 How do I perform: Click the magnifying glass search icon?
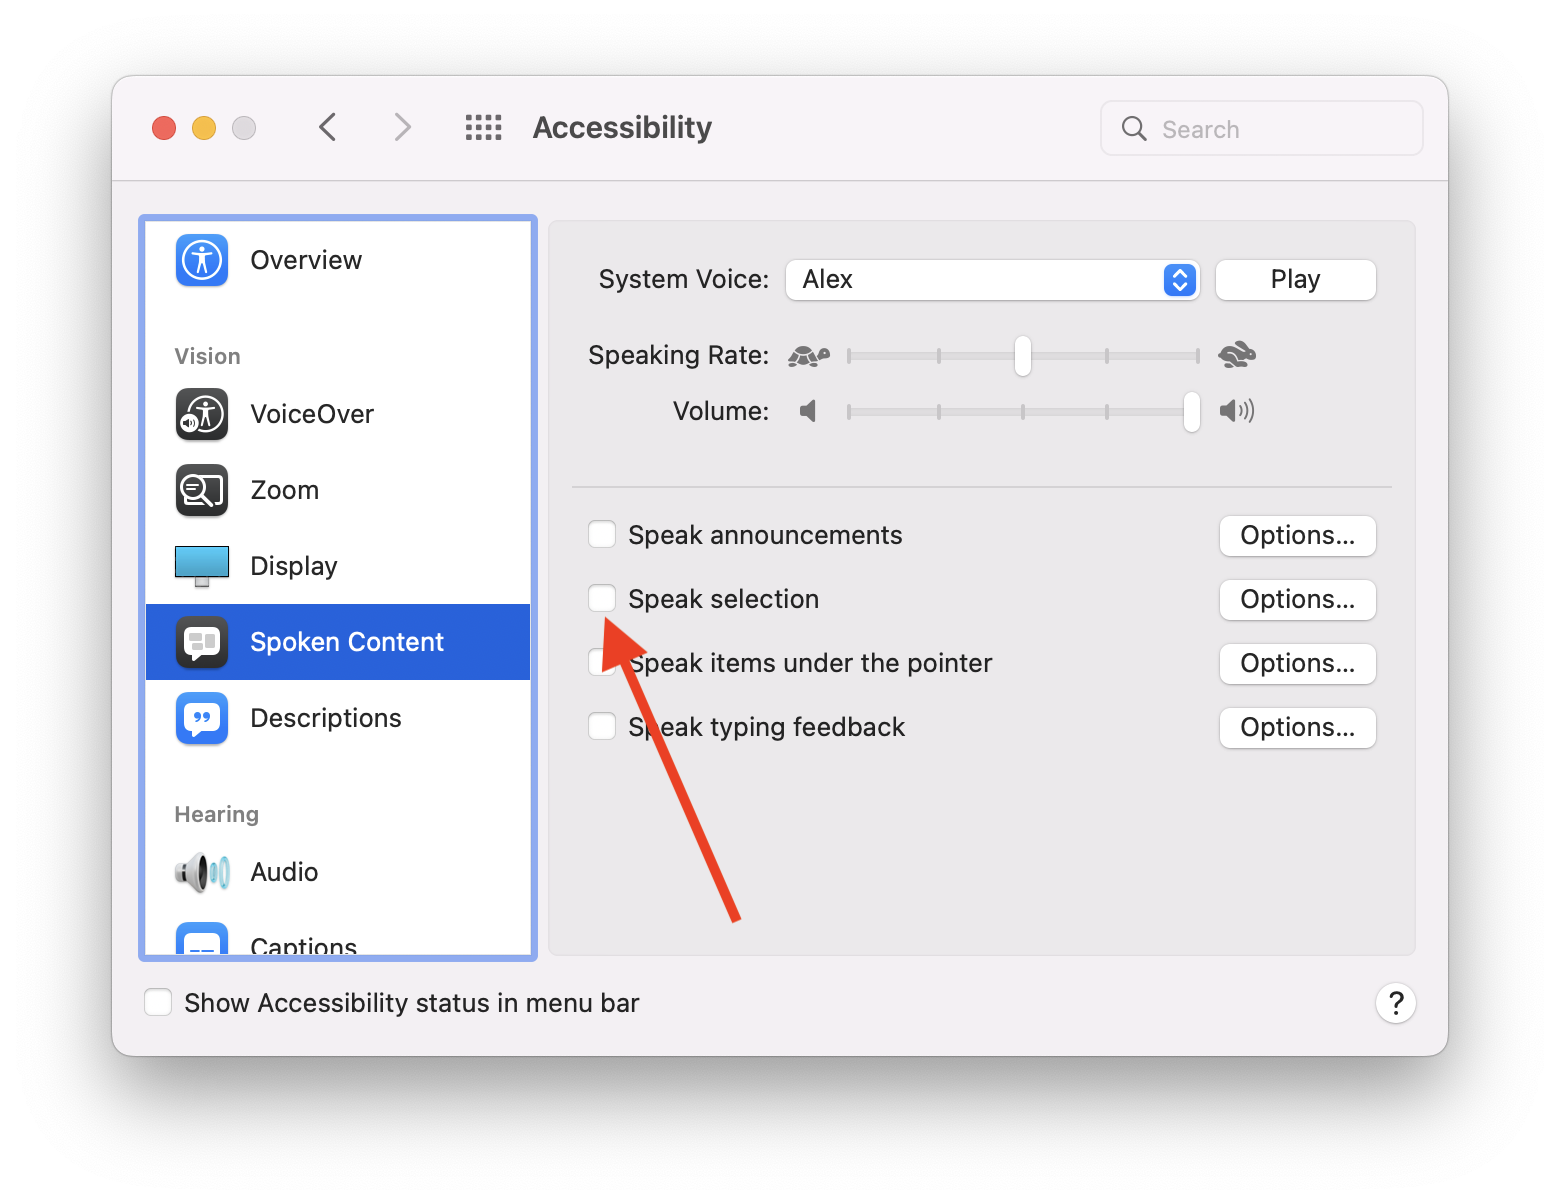pos(1134,128)
